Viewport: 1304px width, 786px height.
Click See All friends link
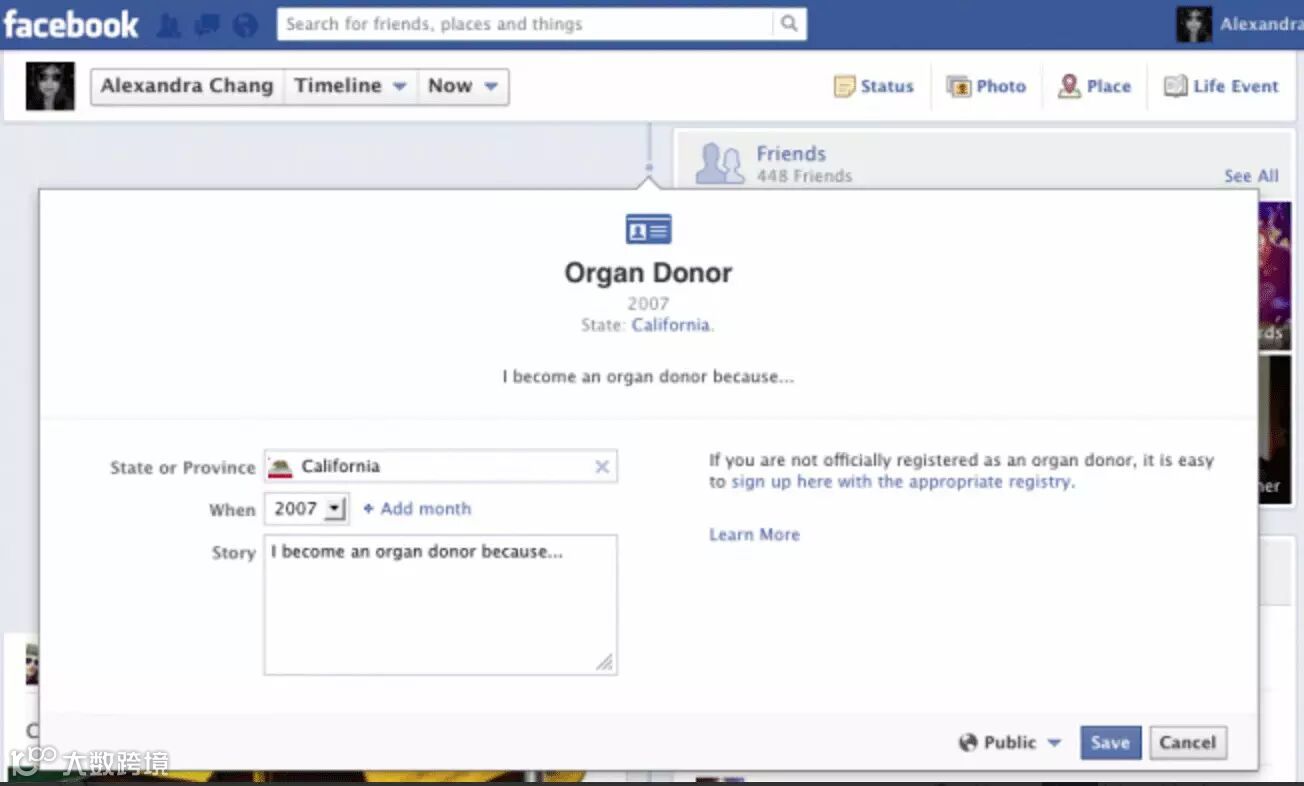1251,176
